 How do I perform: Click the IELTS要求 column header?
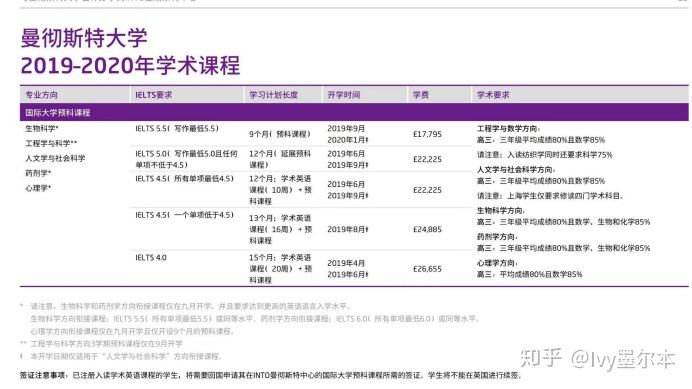pos(154,95)
